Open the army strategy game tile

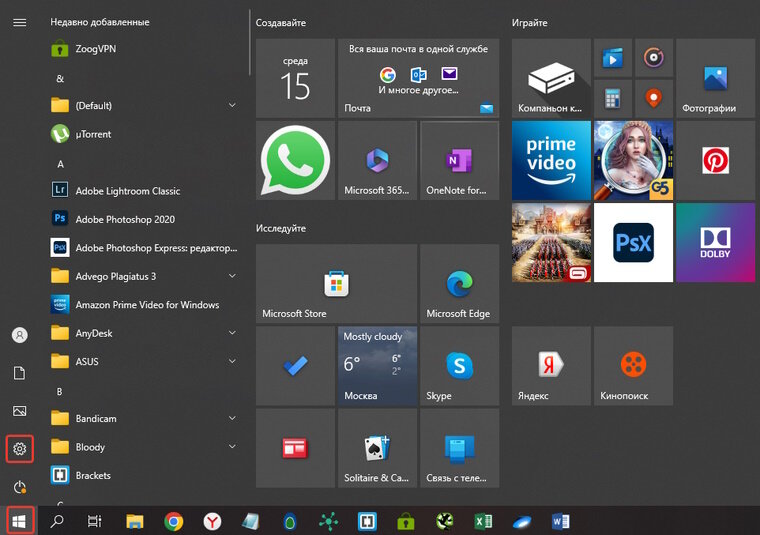[551, 242]
